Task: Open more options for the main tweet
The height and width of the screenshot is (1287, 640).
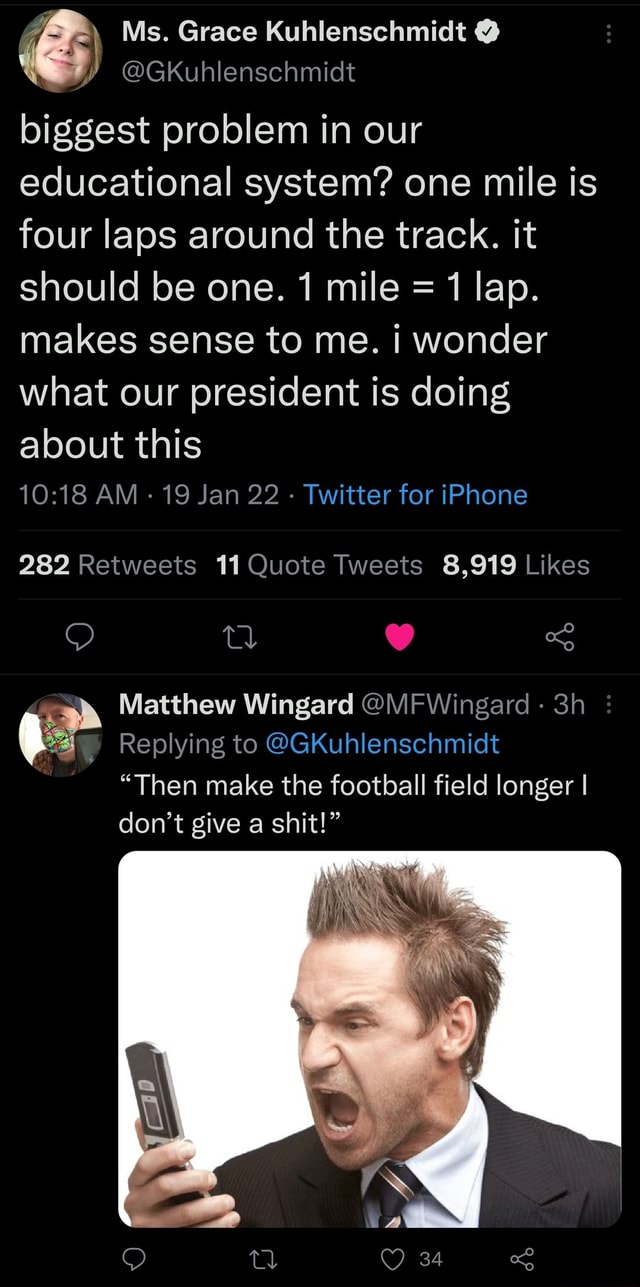Action: pyautogui.click(x=610, y=33)
